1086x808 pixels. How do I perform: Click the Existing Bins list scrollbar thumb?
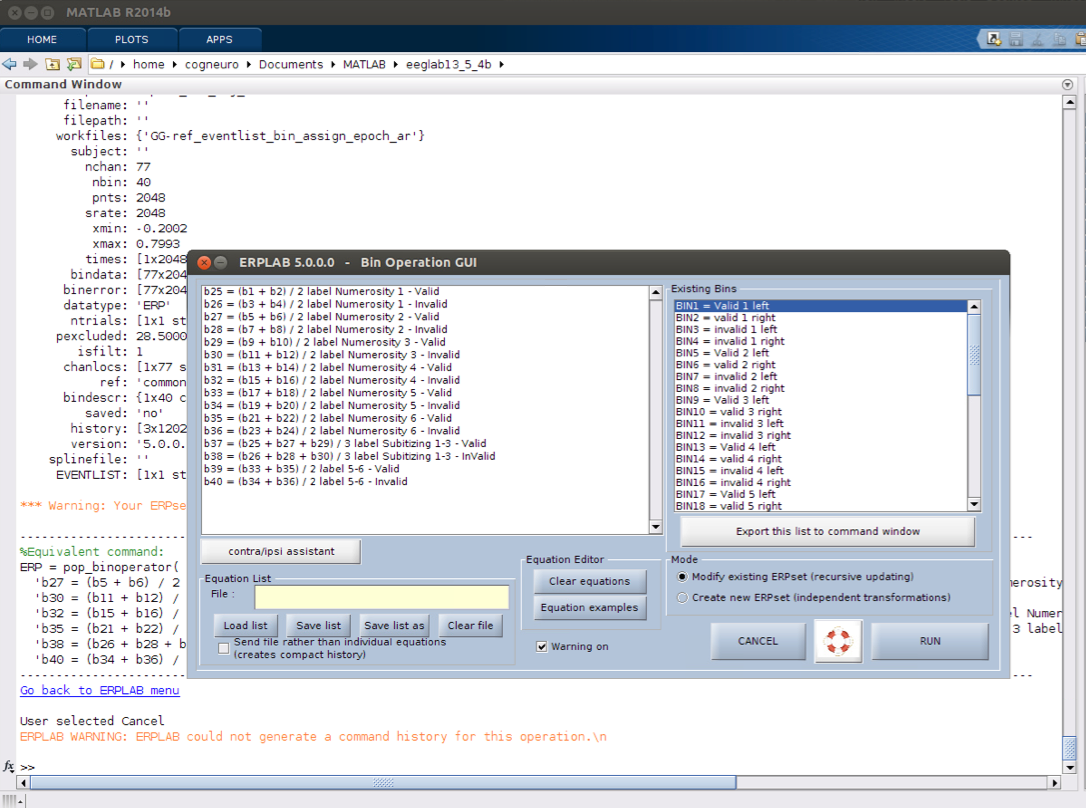click(974, 354)
